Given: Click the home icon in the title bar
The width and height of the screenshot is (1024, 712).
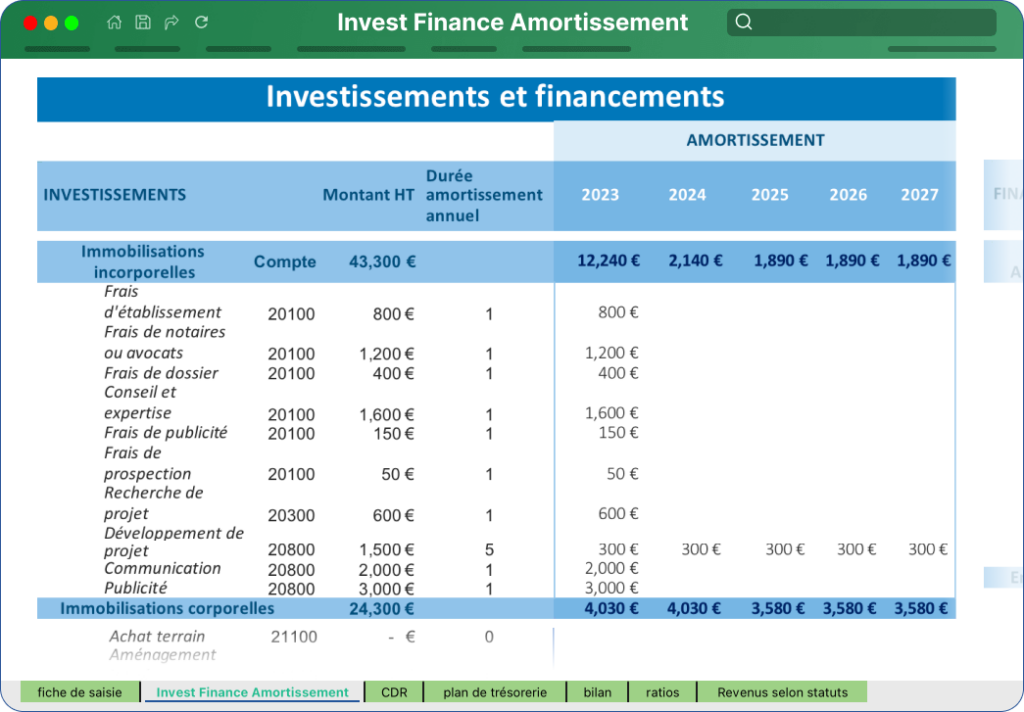Looking at the screenshot, I should pyautogui.click(x=114, y=22).
